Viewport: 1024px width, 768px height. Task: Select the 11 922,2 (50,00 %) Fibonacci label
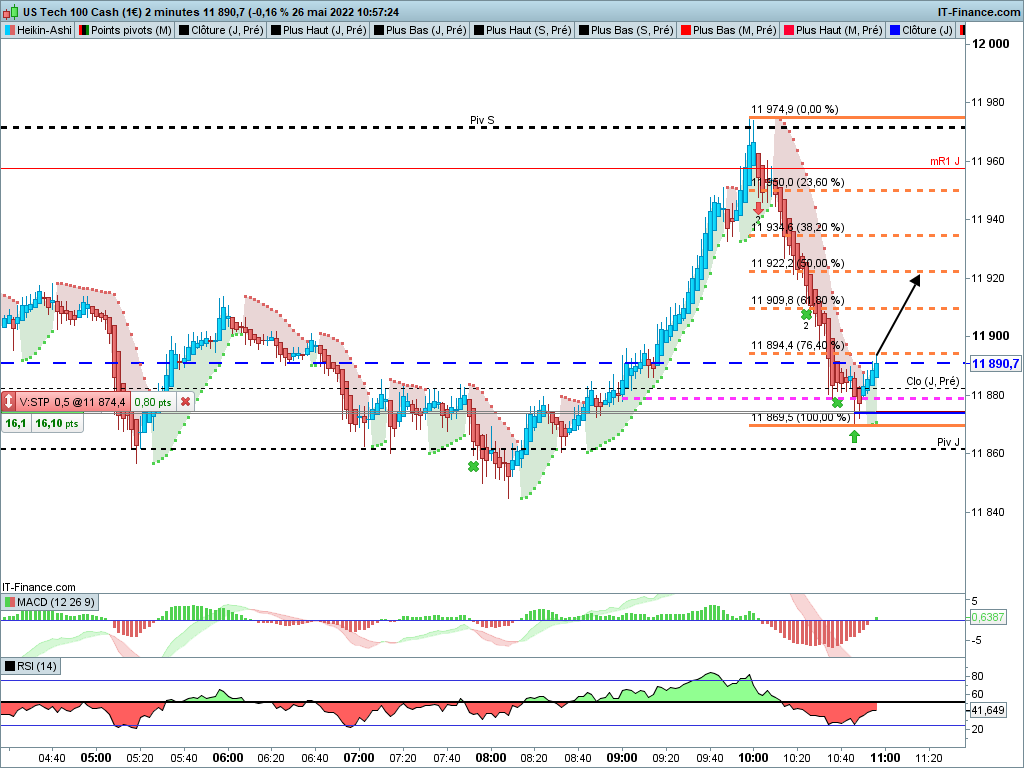tap(797, 263)
